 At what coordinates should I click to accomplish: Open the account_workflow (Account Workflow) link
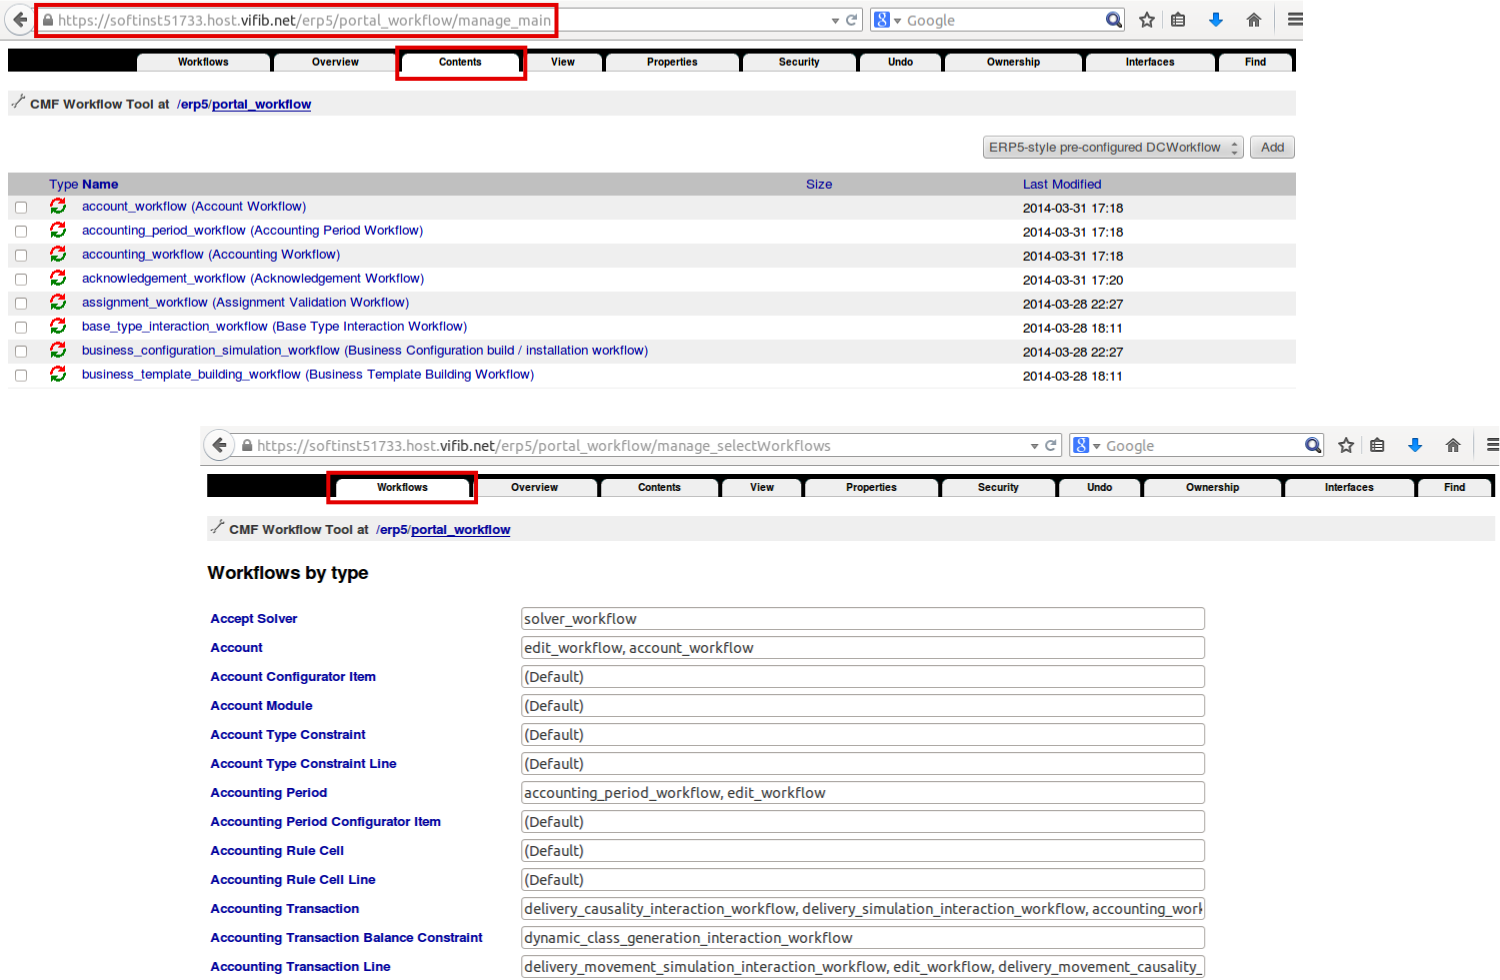(194, 206)
